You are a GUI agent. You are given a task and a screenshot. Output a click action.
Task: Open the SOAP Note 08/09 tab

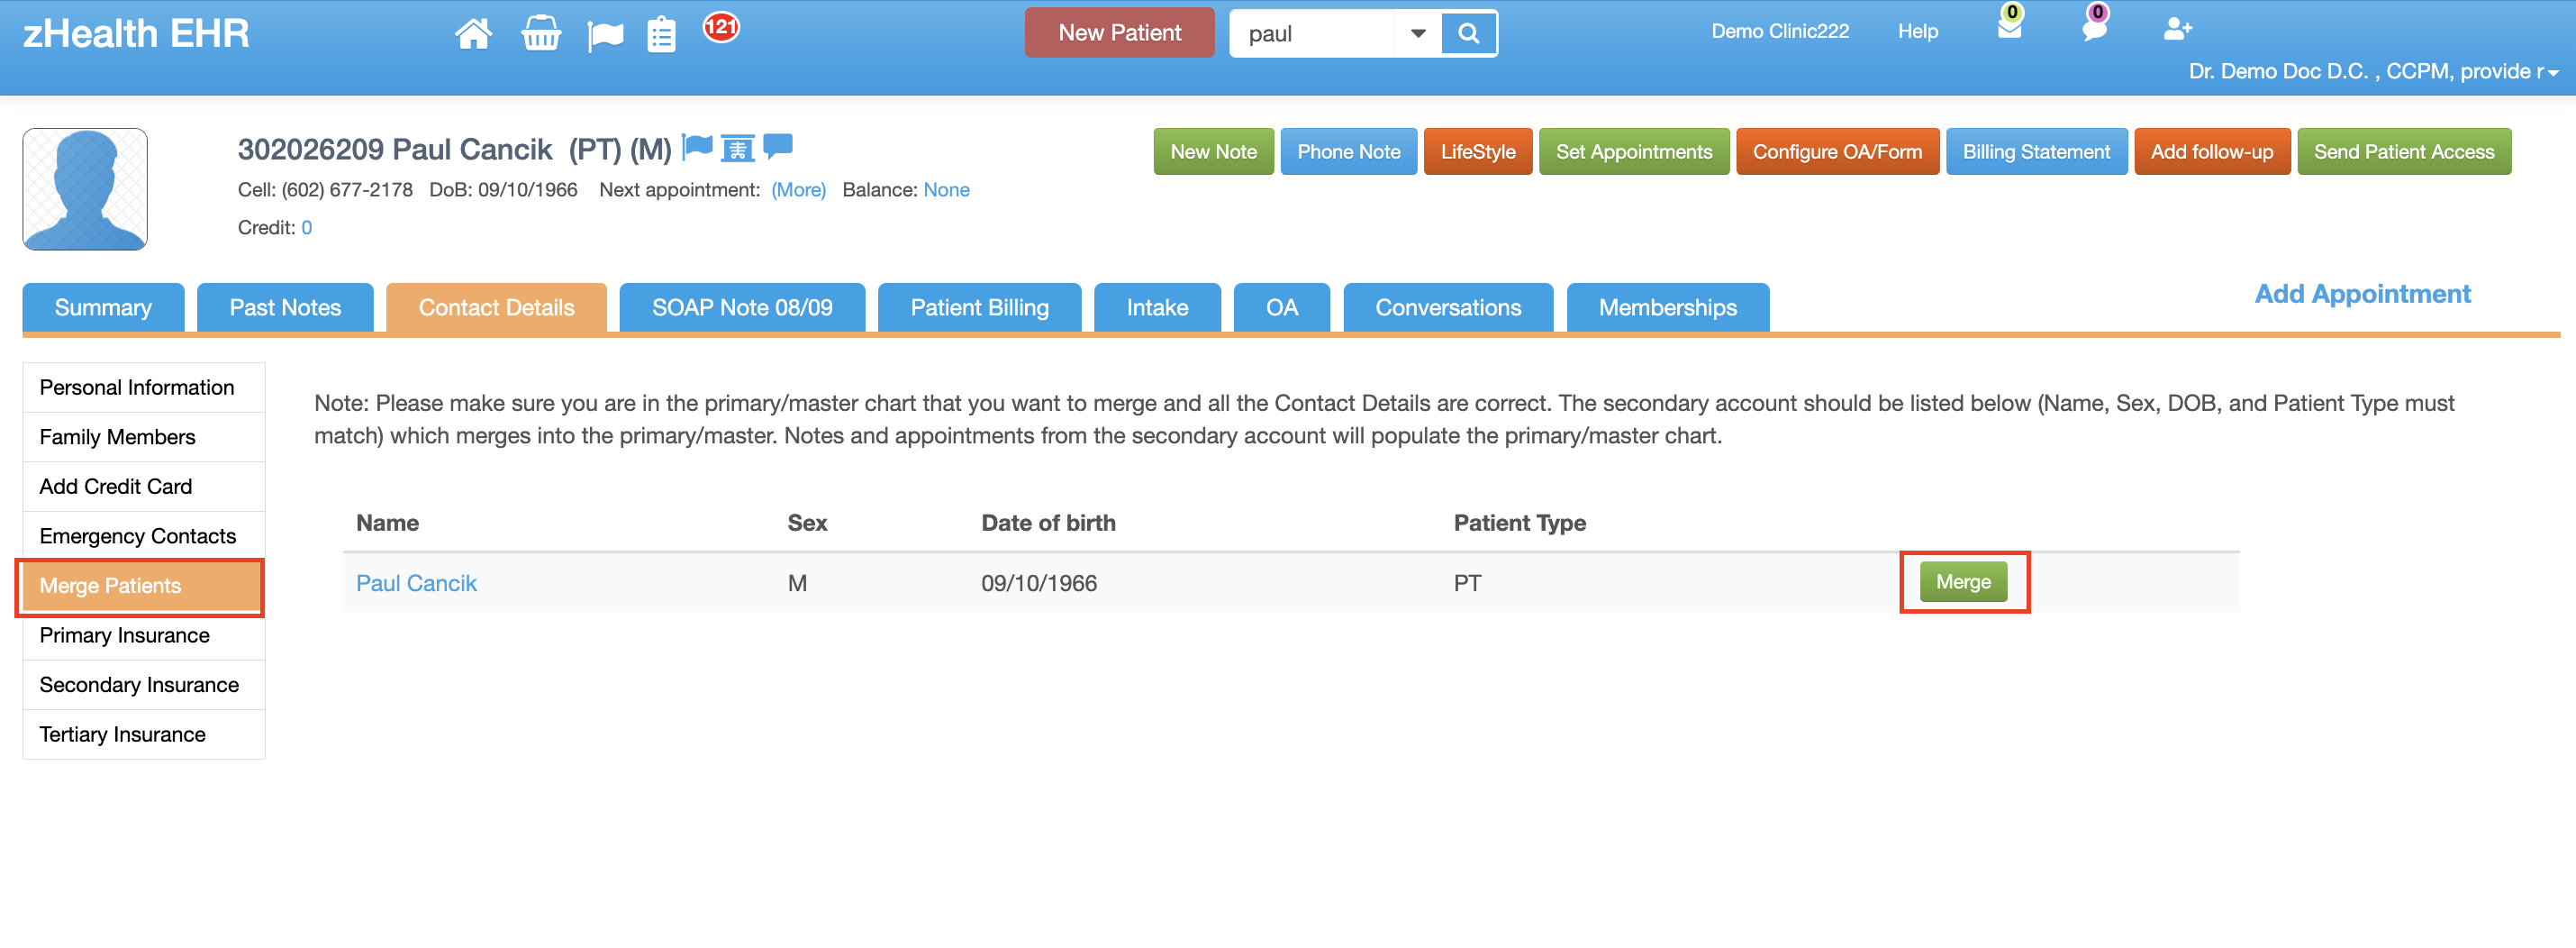coord(742,308)
